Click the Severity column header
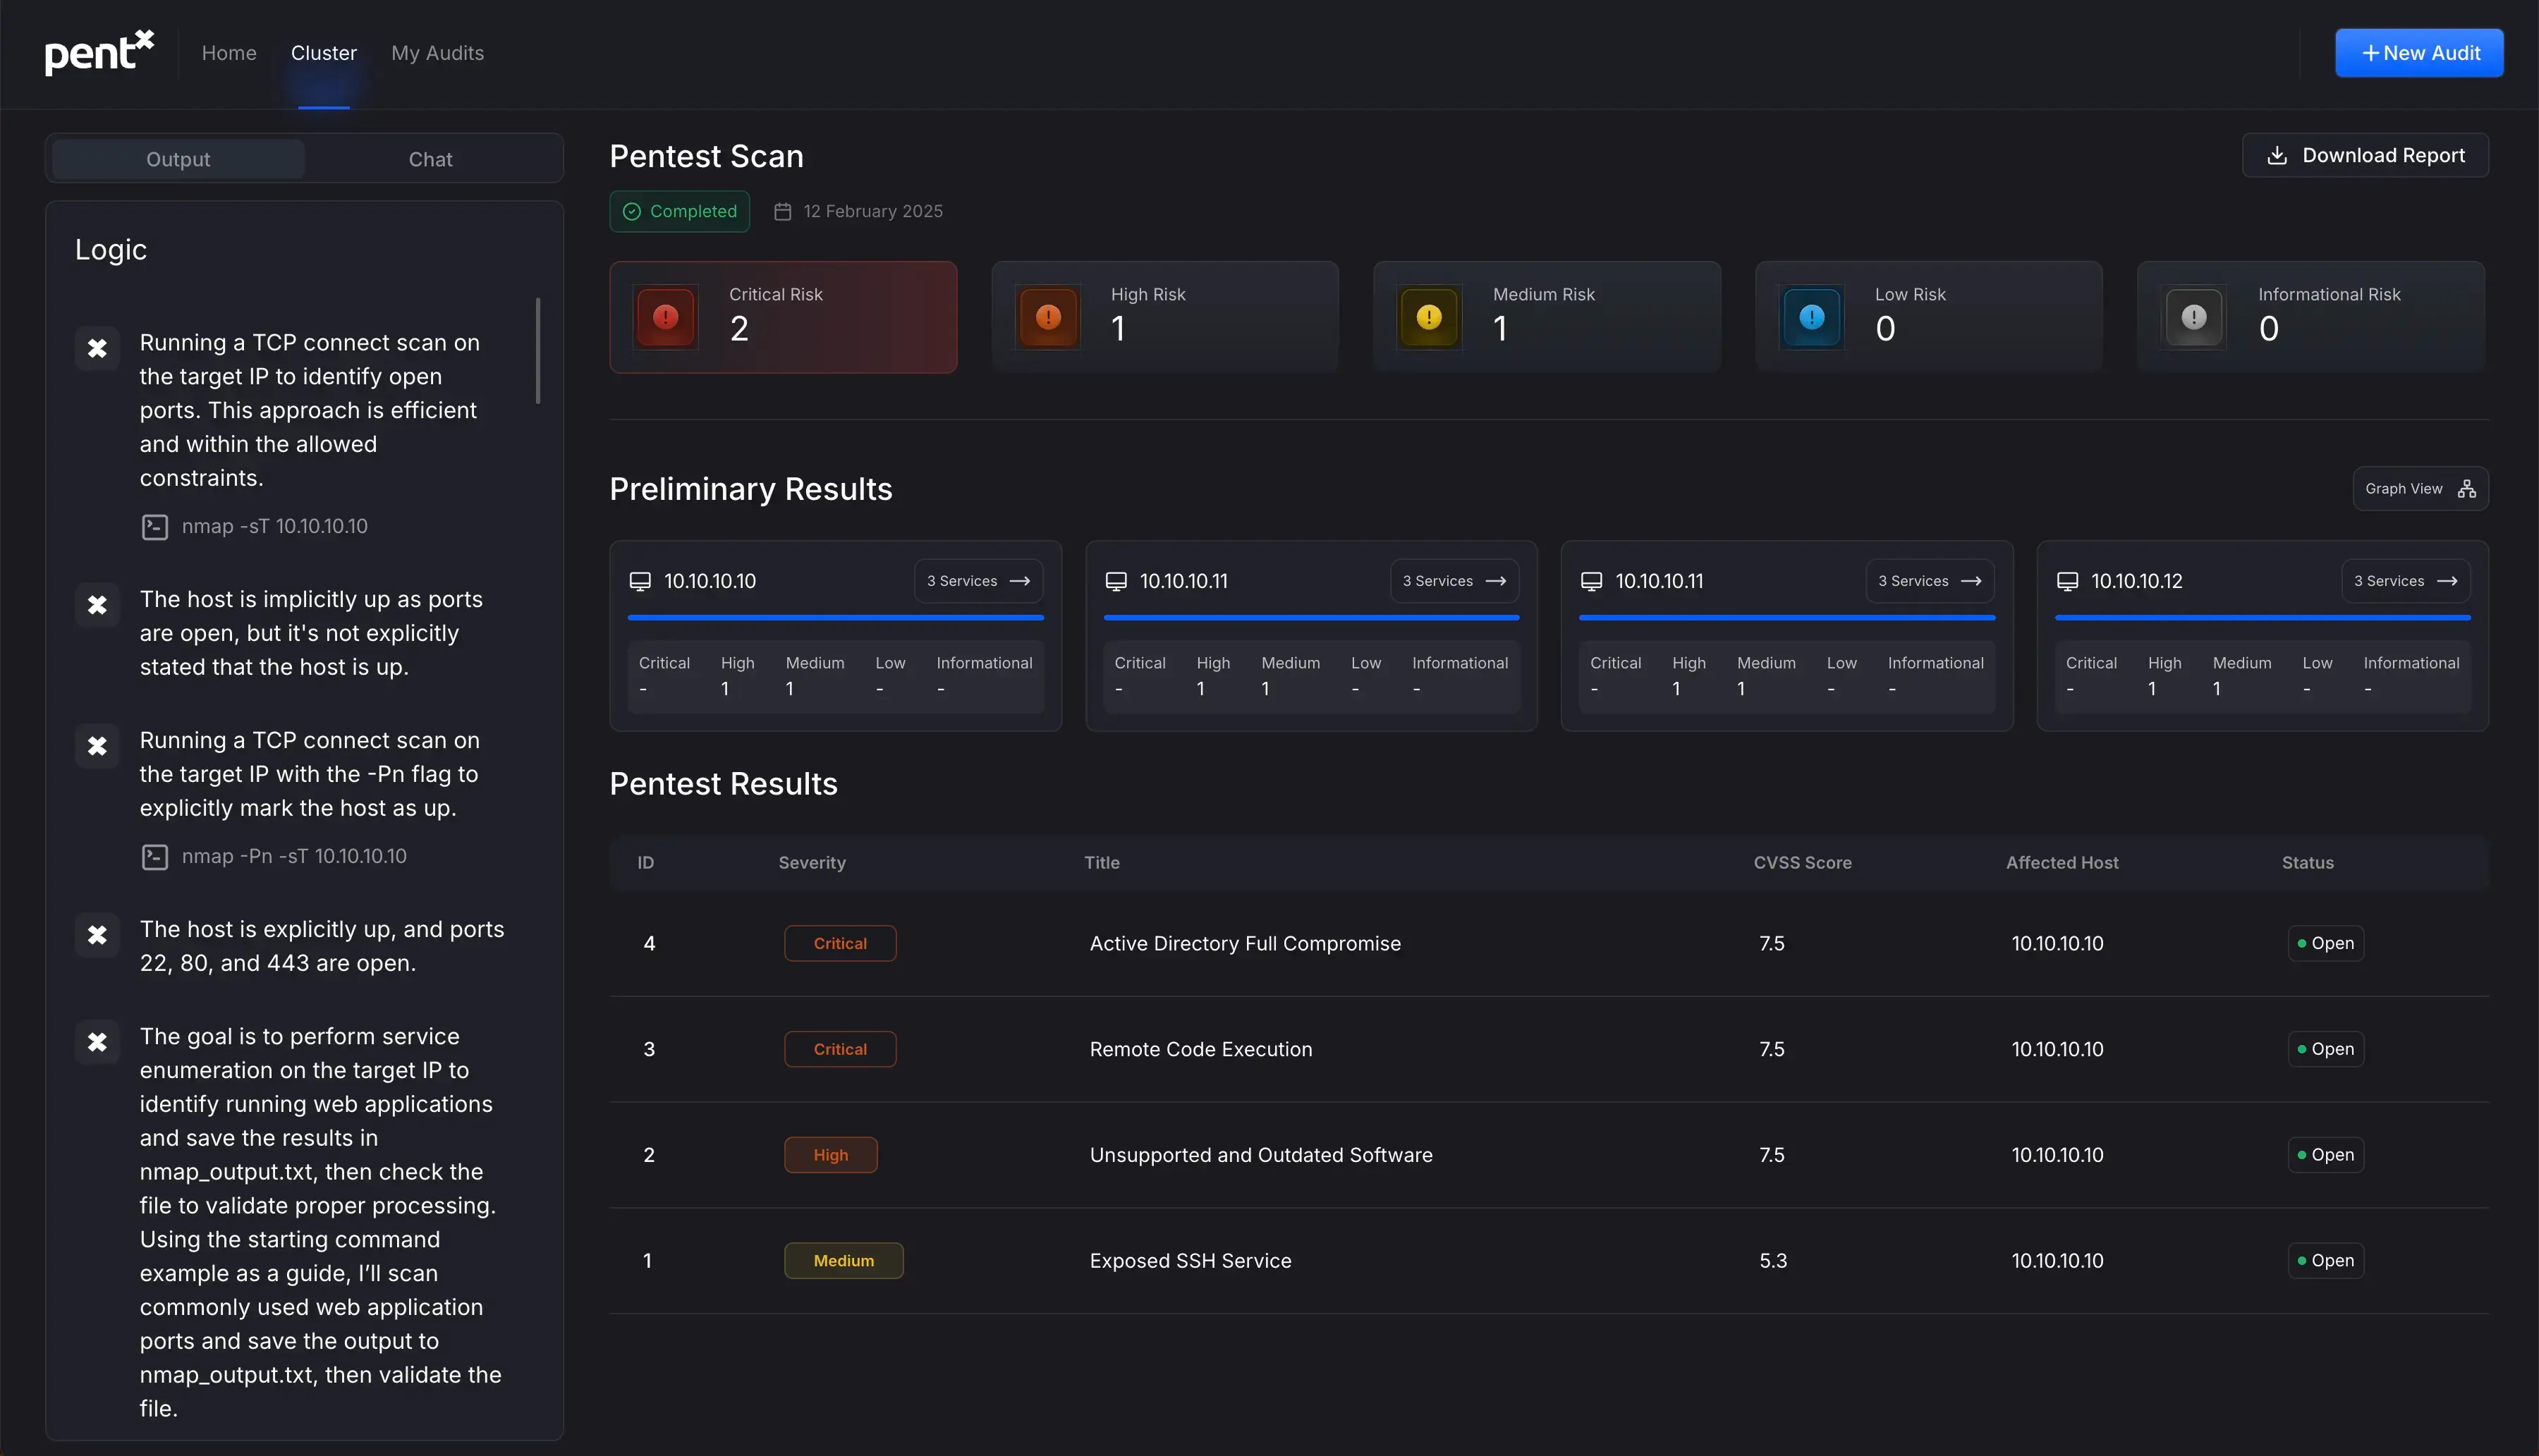Image resolution: width=2539 pixels, height=1456 pixels. point(812,862)
